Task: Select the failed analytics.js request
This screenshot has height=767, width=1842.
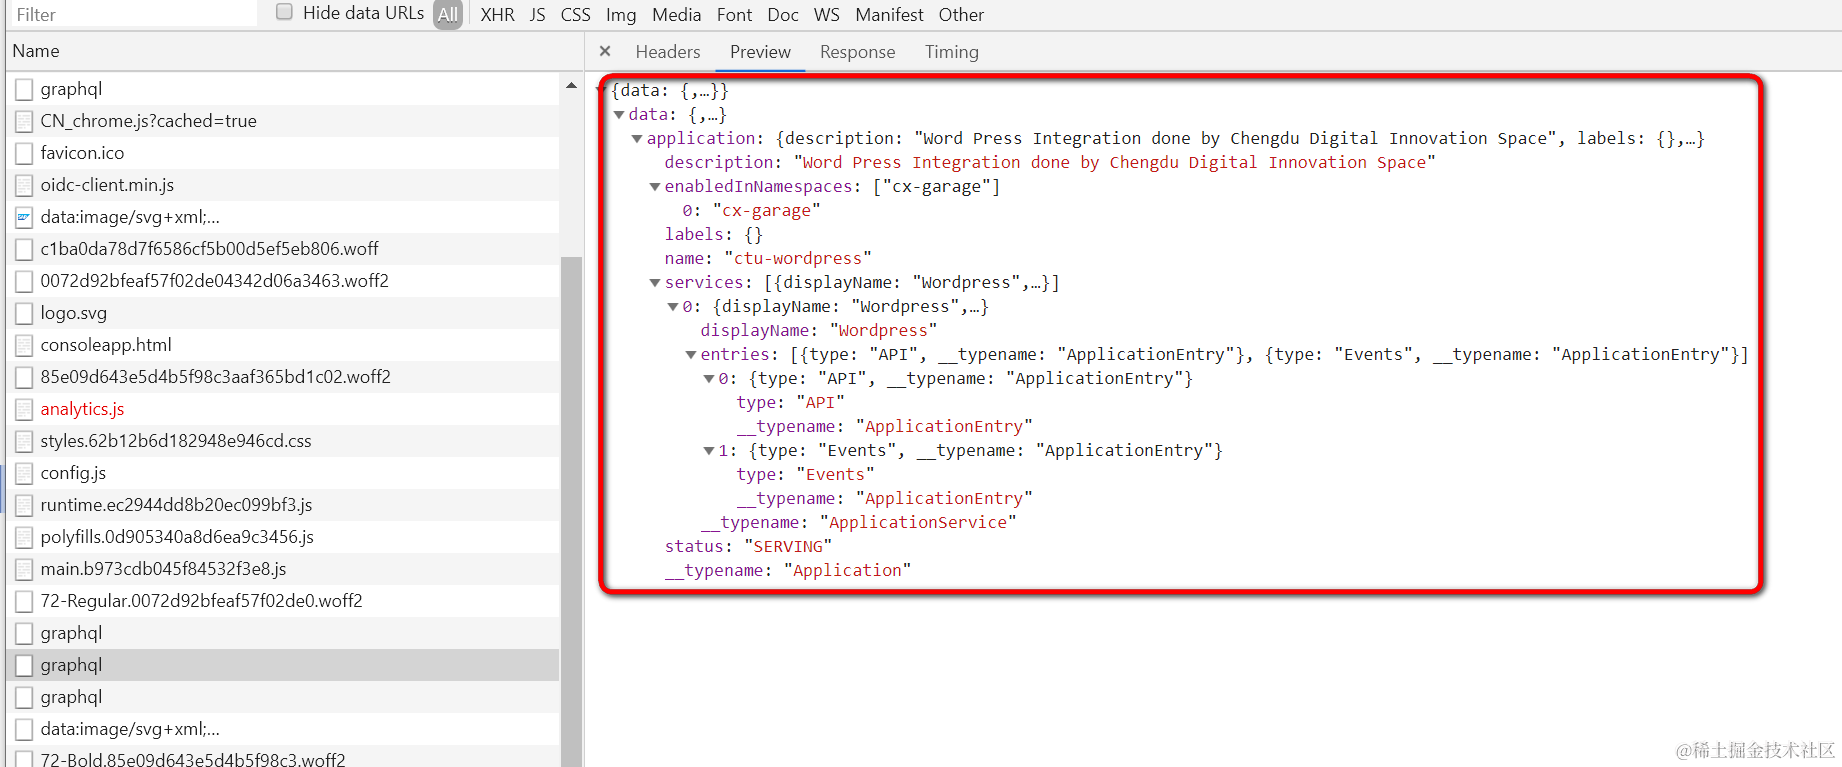Action: coord(283,409)
